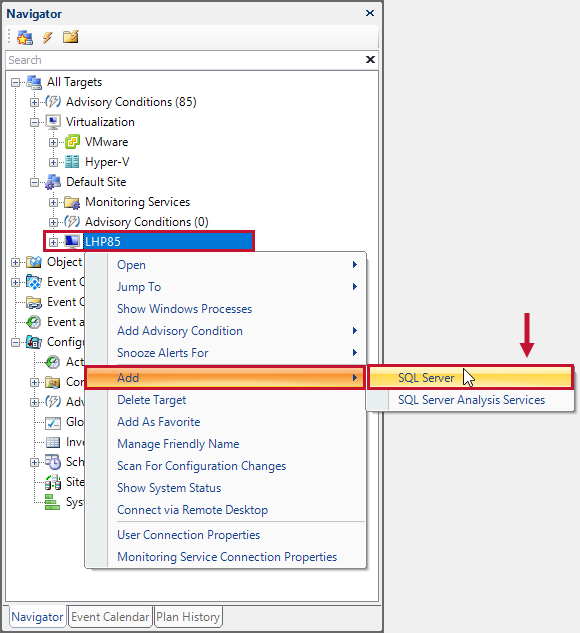The height and width of the screenshot is (633, 580).
Task: Choose Scan For Configuration Changes
Action: point(226,466)
